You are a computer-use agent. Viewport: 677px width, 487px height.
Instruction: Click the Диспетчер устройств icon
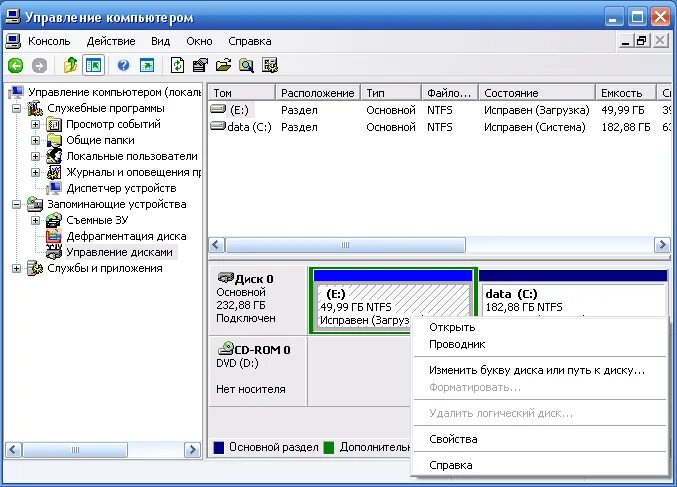tap(54, 188)
